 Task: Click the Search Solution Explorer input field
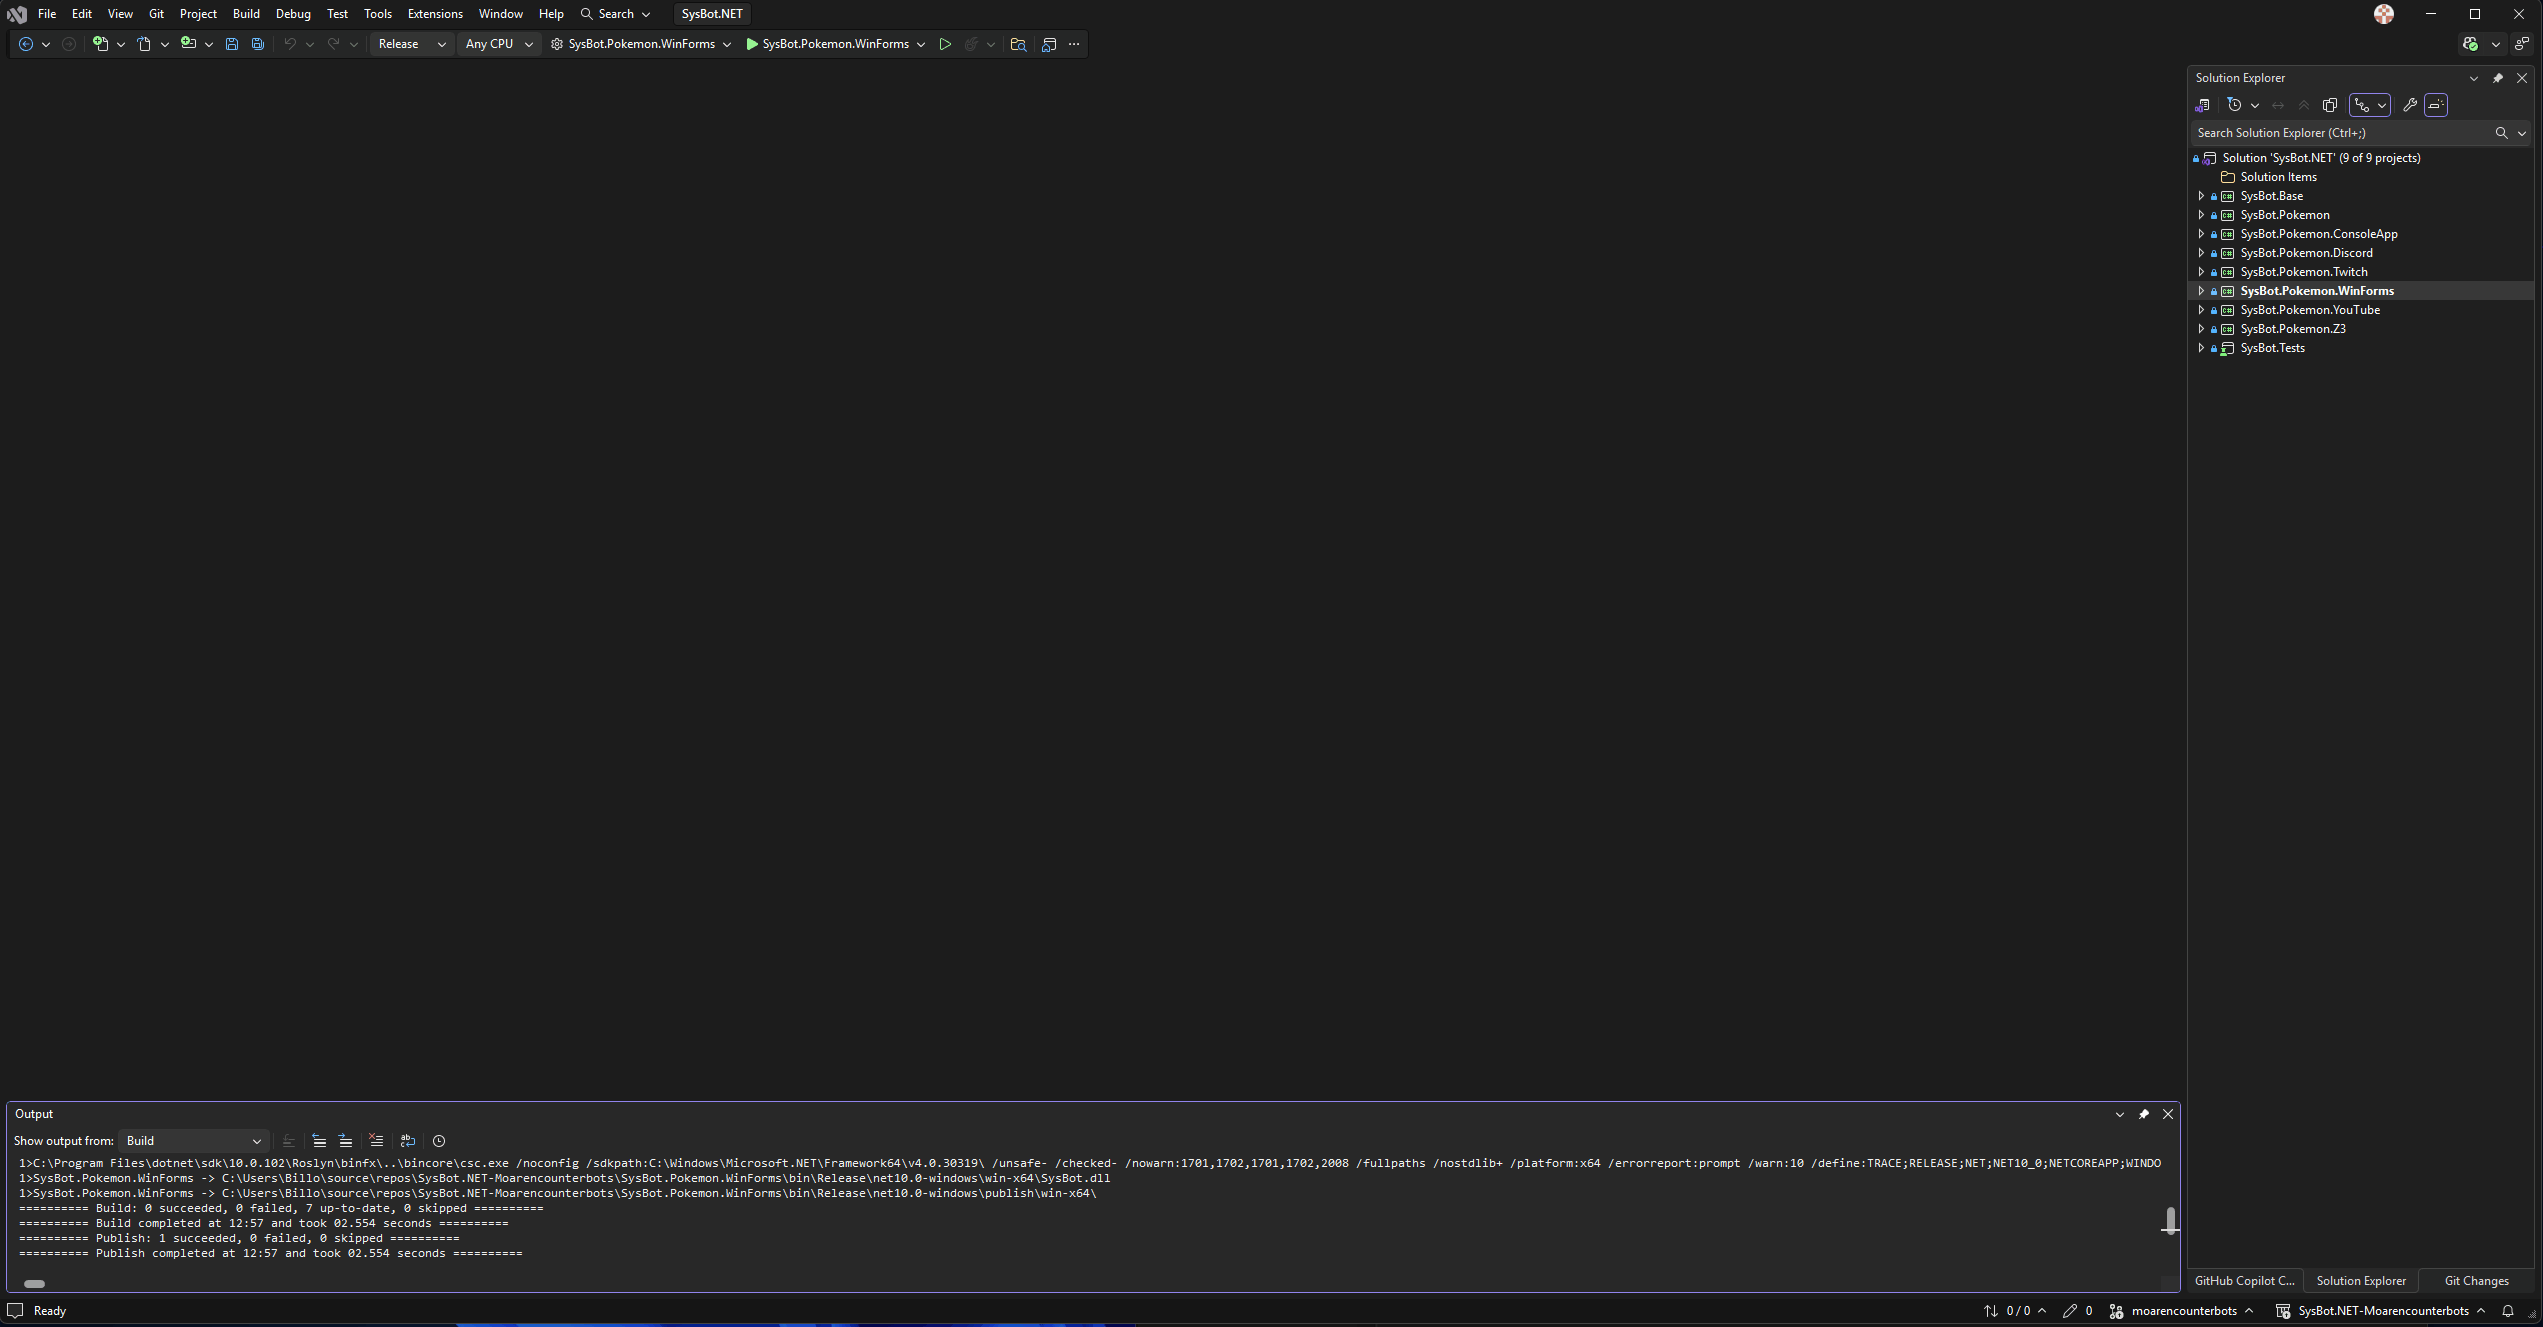[x=2340, y=133]
